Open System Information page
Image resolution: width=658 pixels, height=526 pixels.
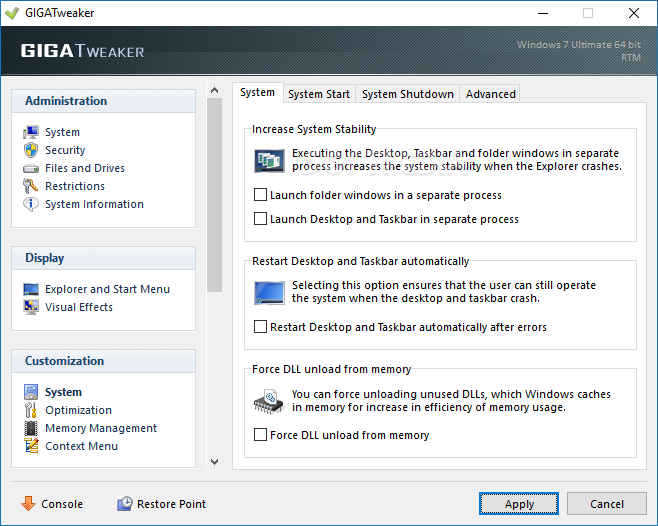(x=94, y=204)
